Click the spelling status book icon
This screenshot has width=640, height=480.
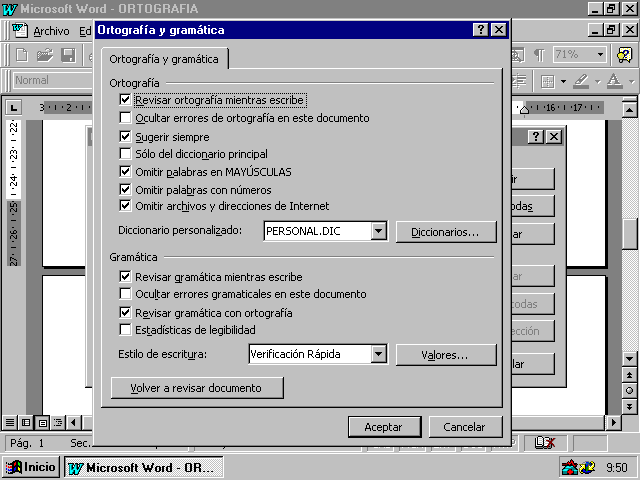click(545, 442)
